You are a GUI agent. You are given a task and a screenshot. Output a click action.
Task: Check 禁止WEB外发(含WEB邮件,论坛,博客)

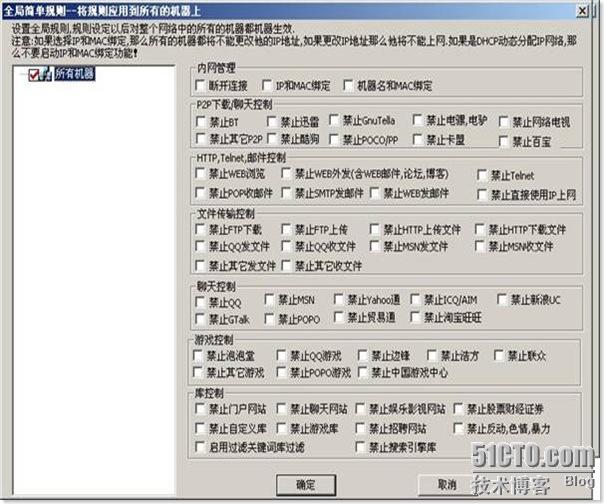pyautogui.click(x=286, y=173)
